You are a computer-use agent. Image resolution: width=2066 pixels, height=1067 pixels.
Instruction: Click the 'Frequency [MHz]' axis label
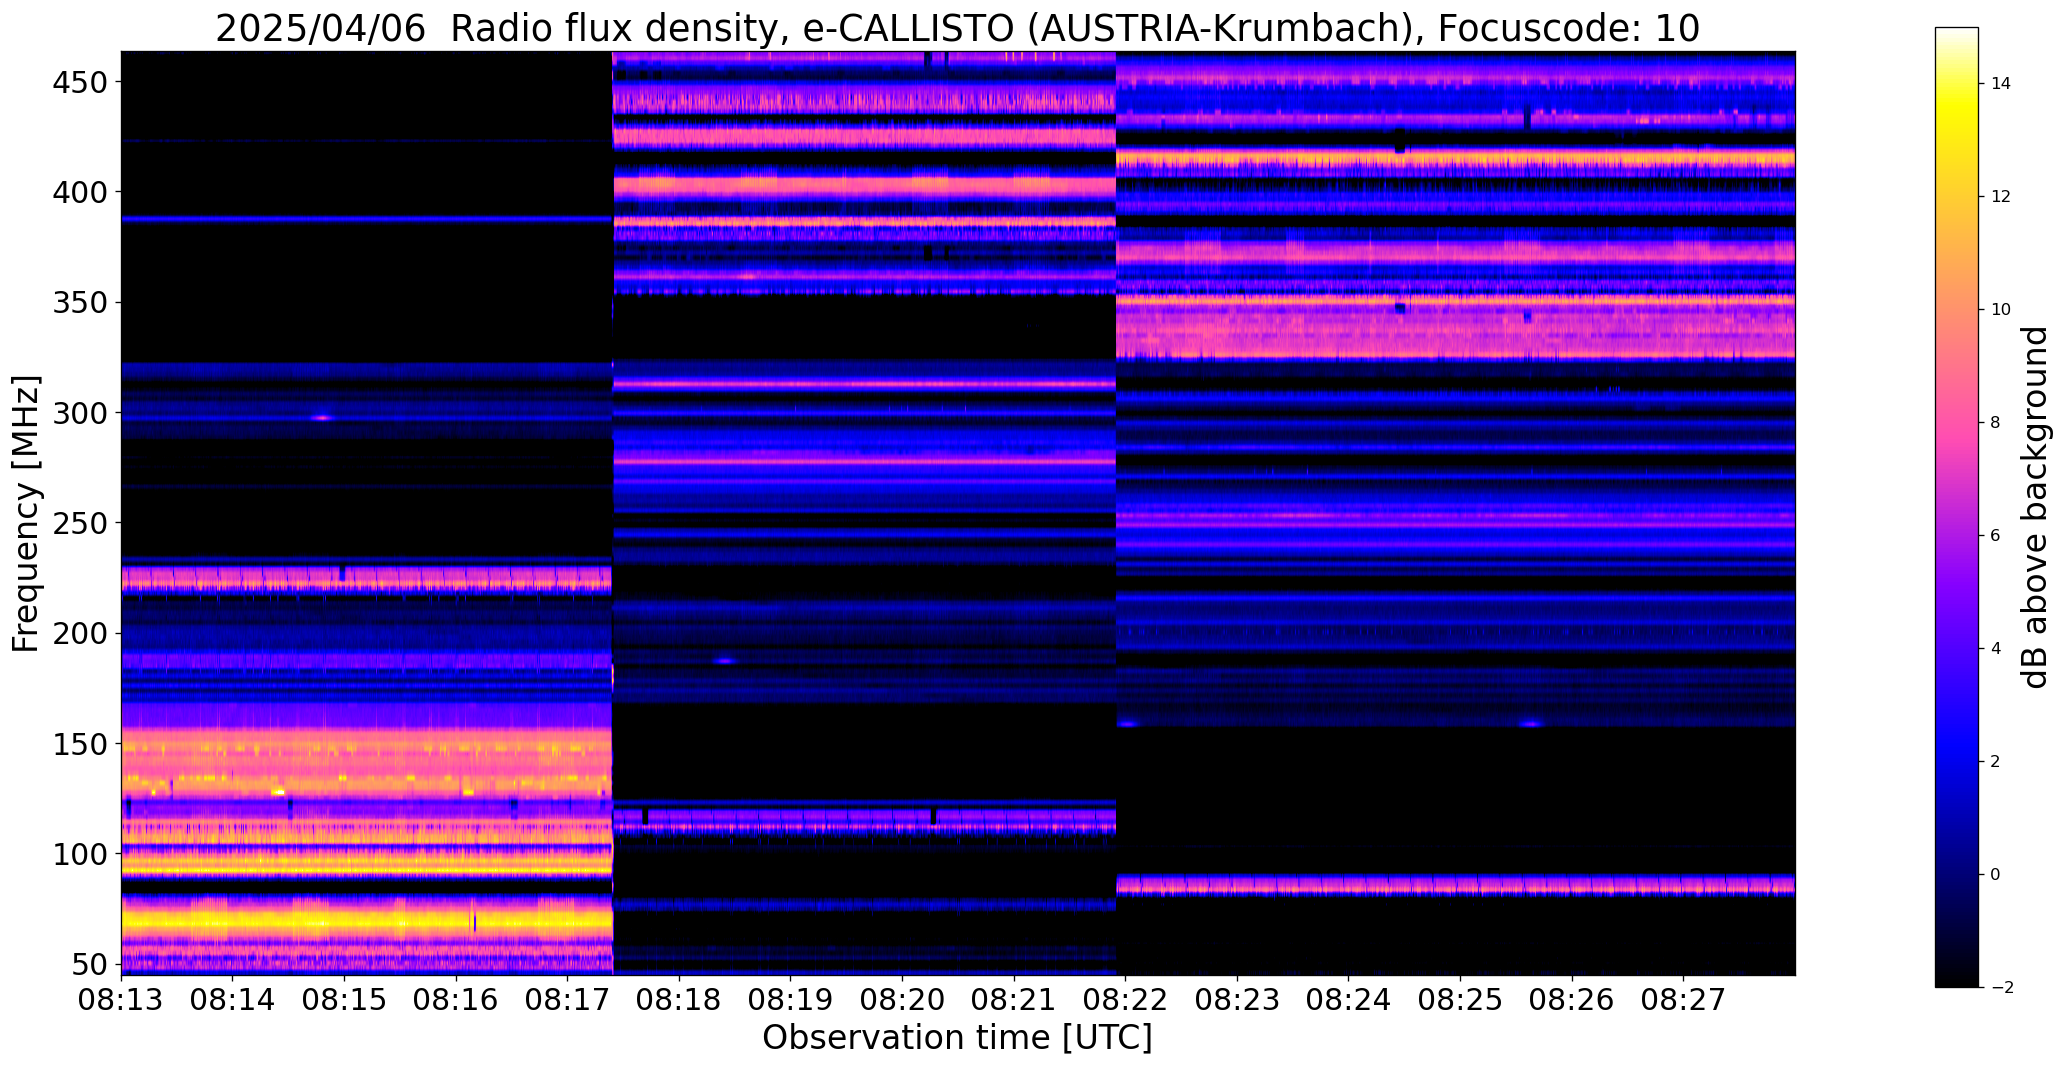pos(26,514)
